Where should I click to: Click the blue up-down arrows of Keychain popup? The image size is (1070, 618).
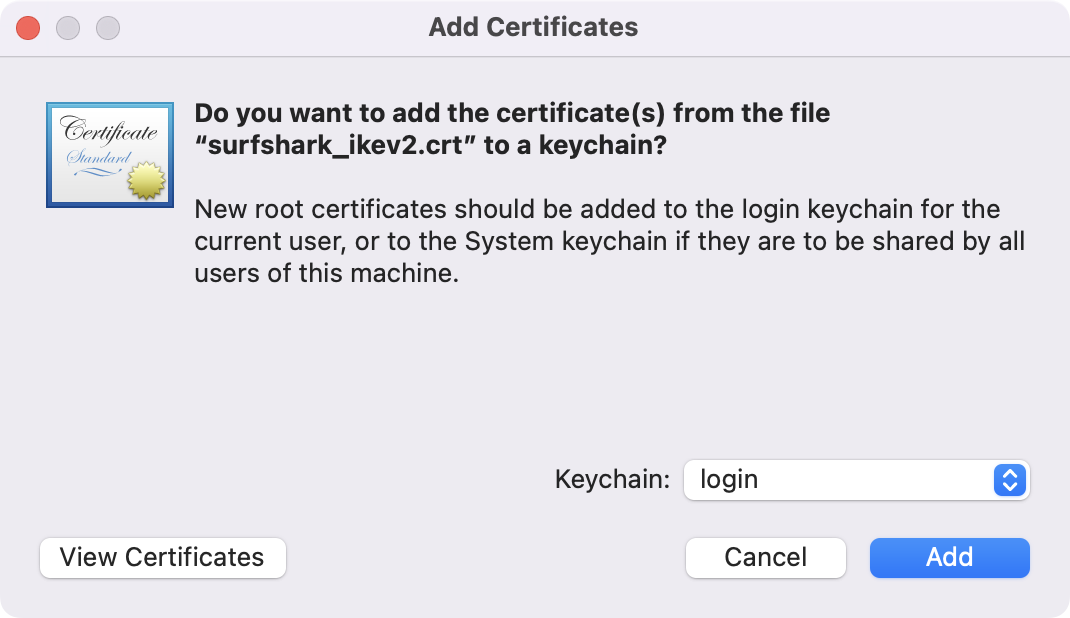[1010, 480]
